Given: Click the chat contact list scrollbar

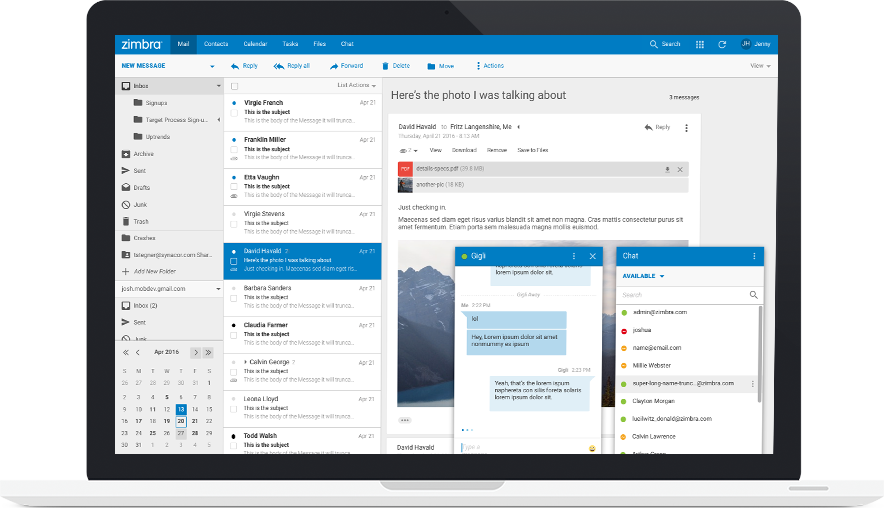Looking at the screenshot, I should point(760,354).
